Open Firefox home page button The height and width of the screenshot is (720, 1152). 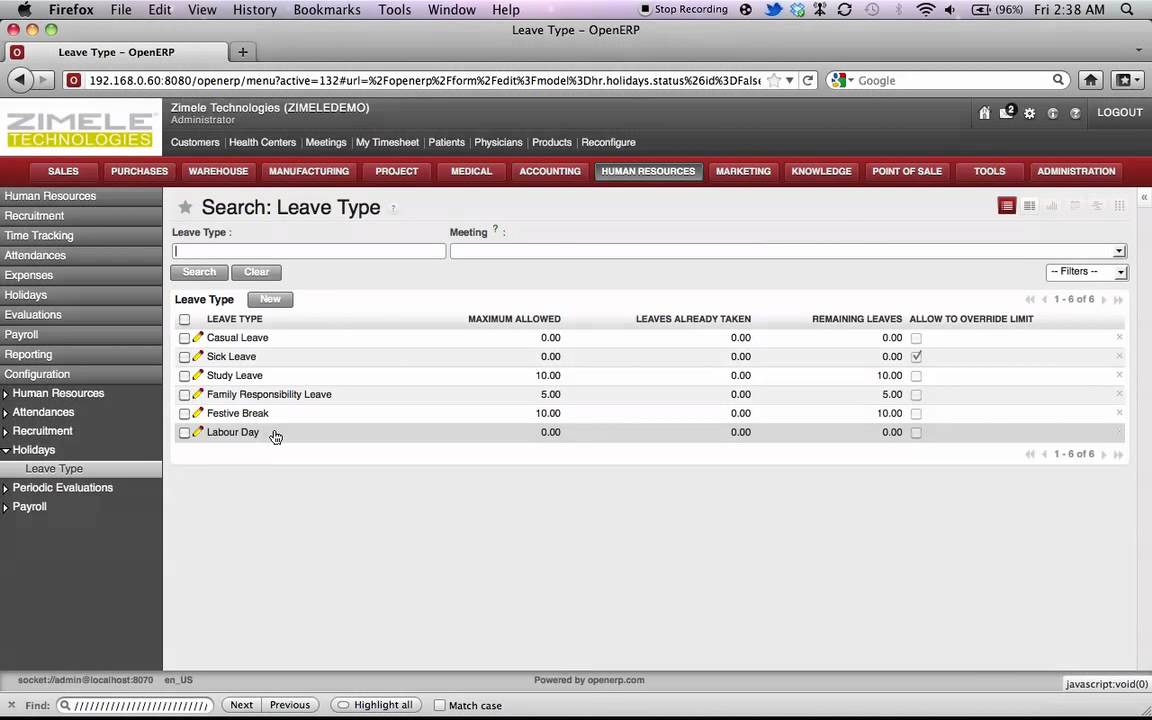1090,80
